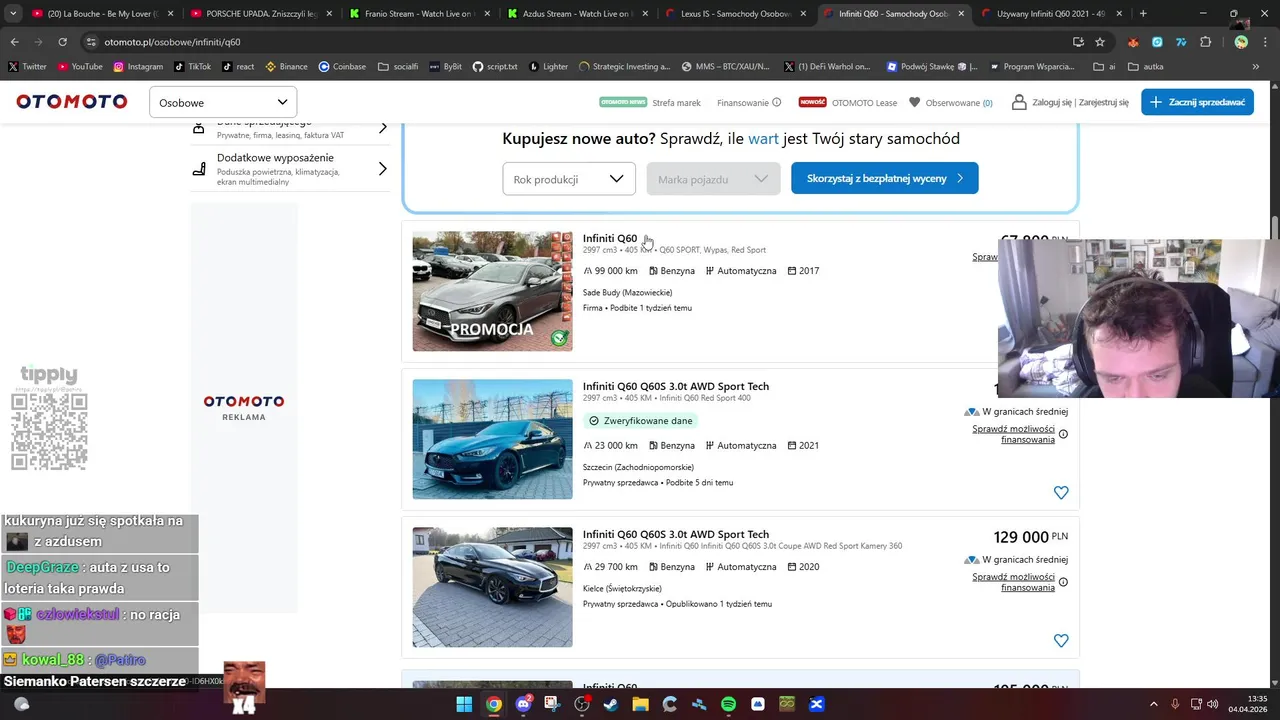
Task: Open Obserwowane heart icon
Action: (x=914, y=102)
